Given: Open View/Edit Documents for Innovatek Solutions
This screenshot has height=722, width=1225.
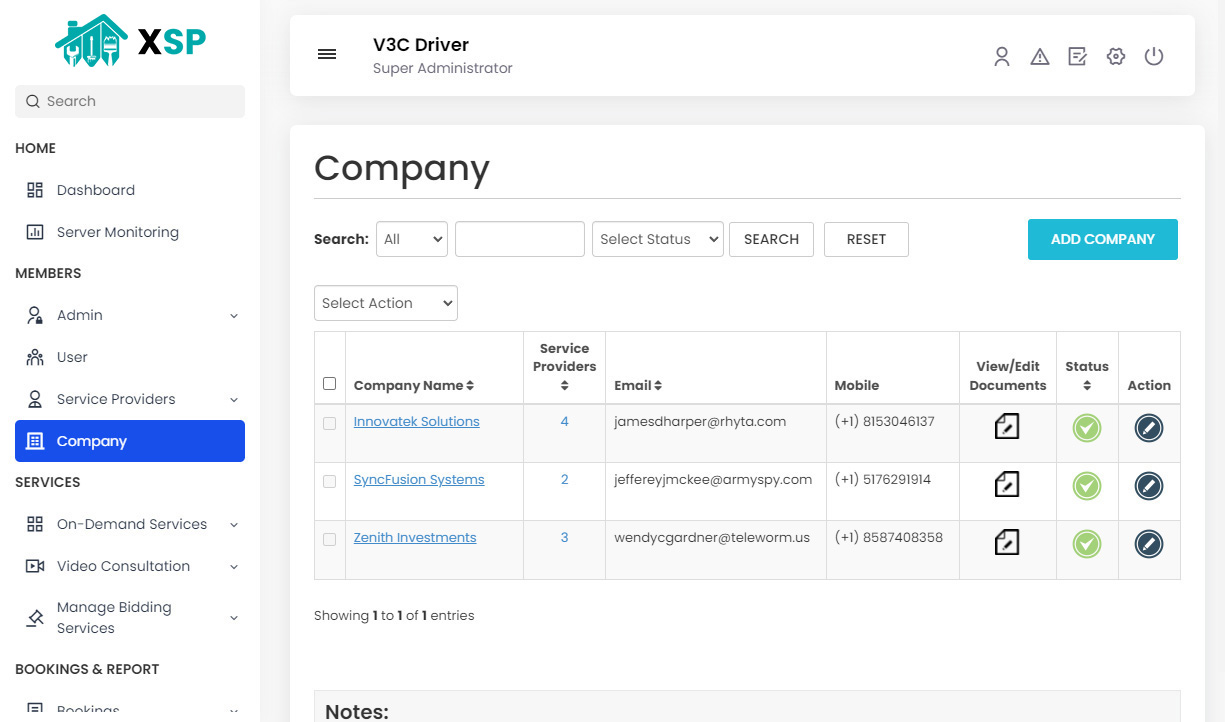Looking at the screenshot, I should pyautogui.click(x=1007, y=426).
